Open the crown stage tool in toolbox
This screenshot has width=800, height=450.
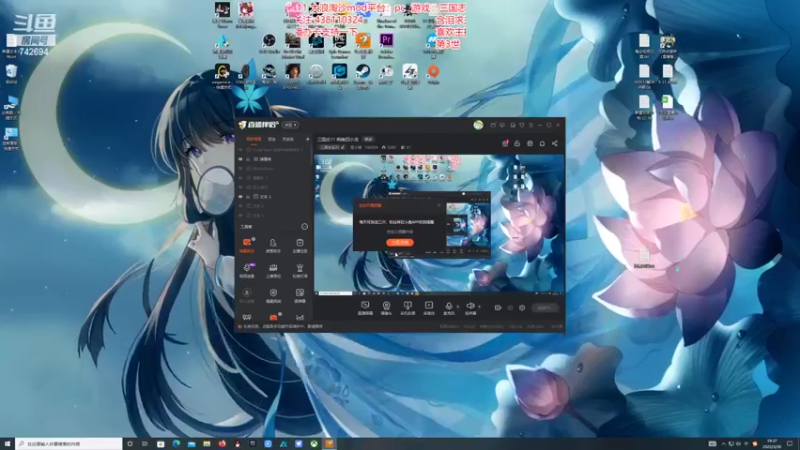click(x=273, y=270)
